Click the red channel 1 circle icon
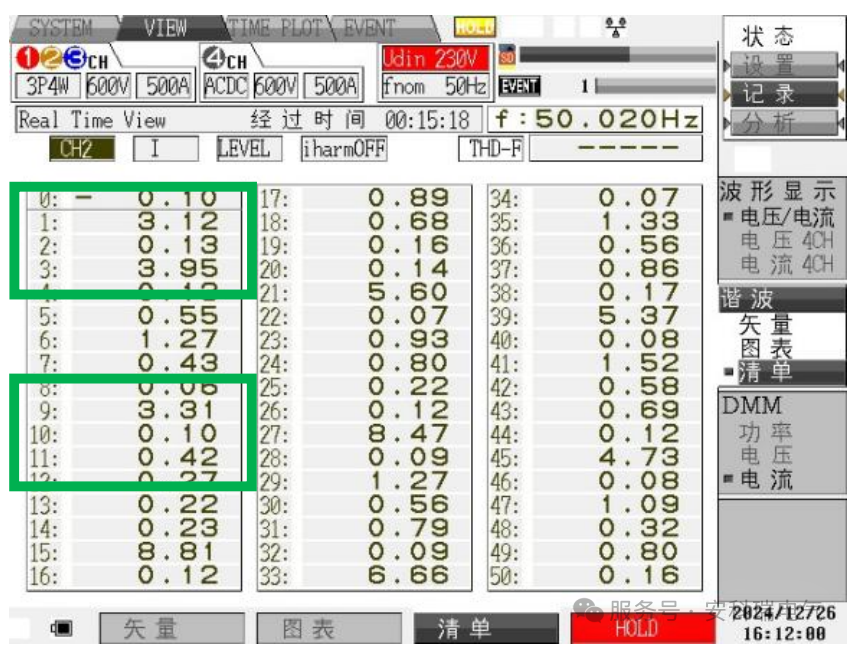 point(27,59)
